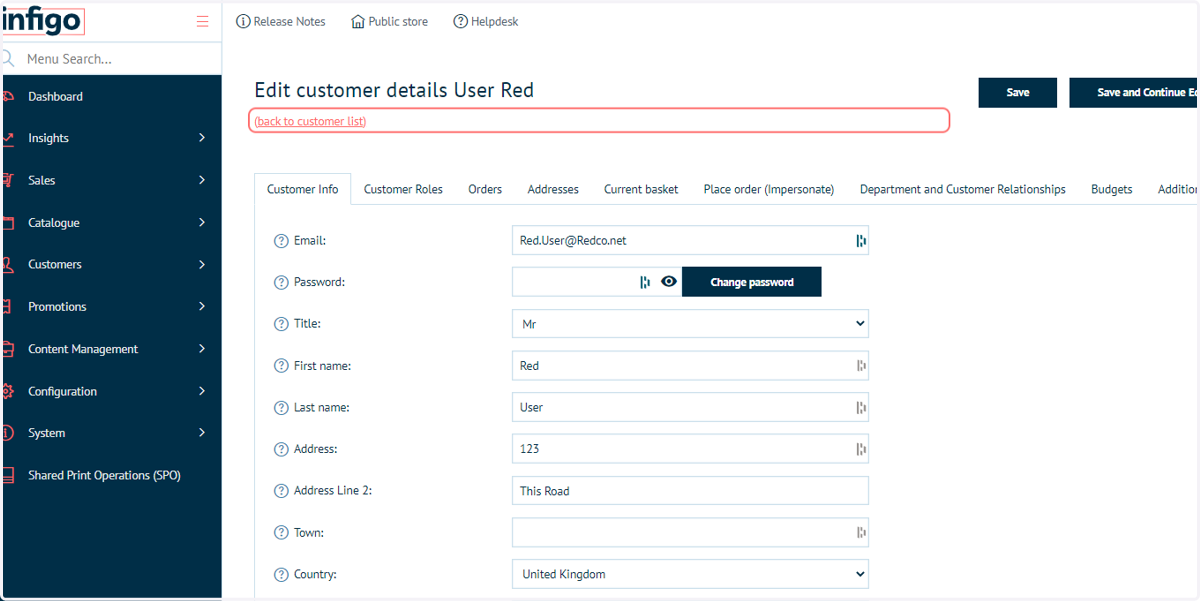Expand the Sales menu chevron
1200x601 pixels.
tap(202, 180)
